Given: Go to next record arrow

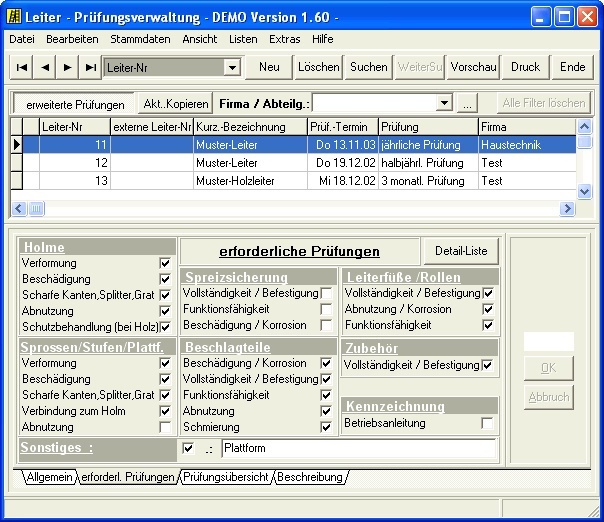Looking at the screenshot, I should (67, 67).
